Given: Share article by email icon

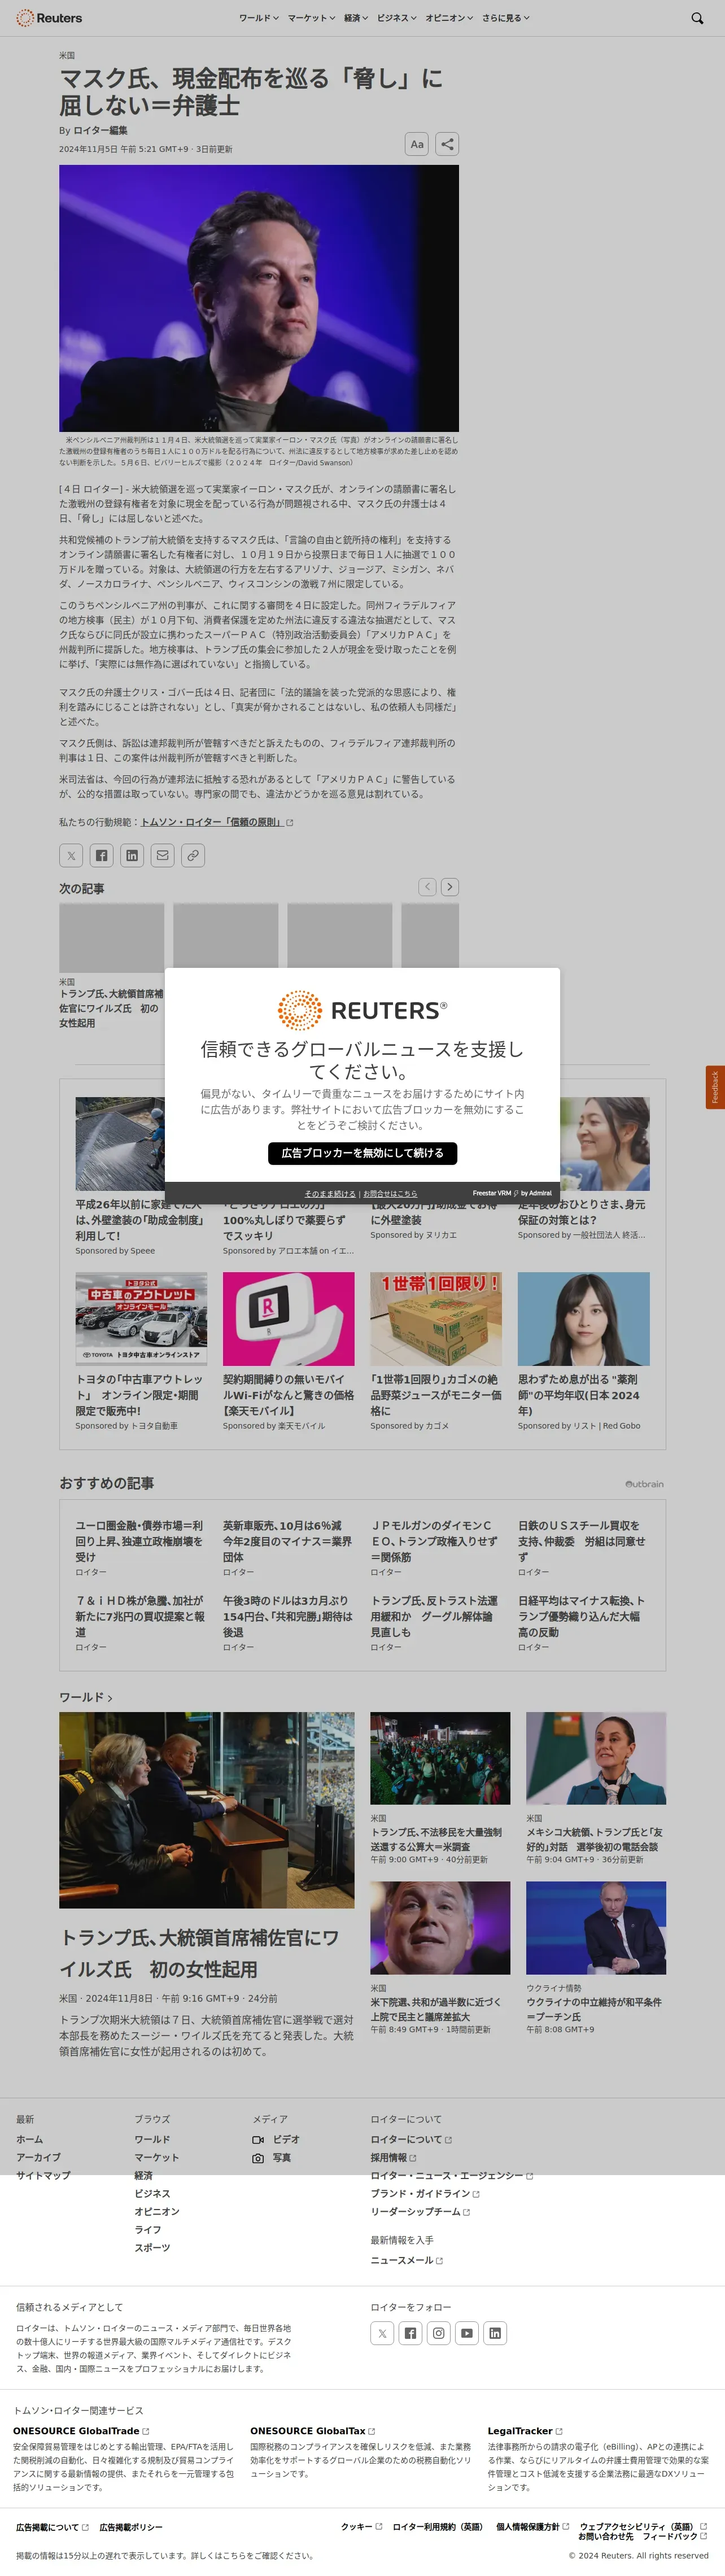Looking at the screenshot, I should 163,855.
